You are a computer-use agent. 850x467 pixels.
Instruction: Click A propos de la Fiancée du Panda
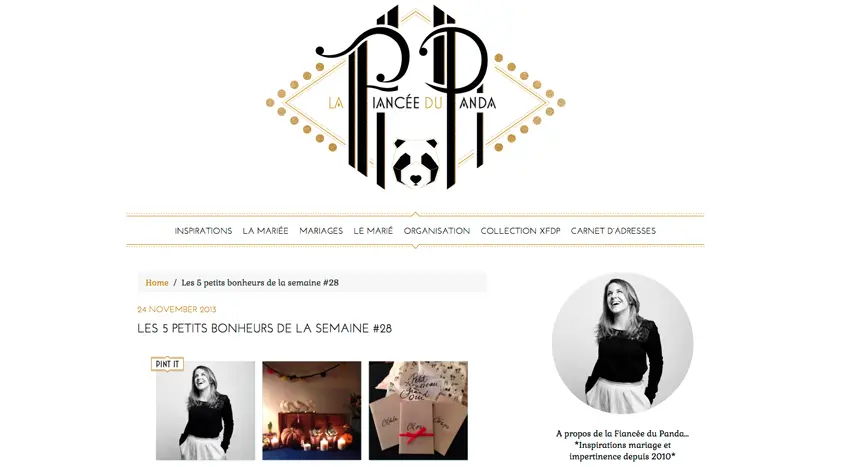click(x=622, y=433)
